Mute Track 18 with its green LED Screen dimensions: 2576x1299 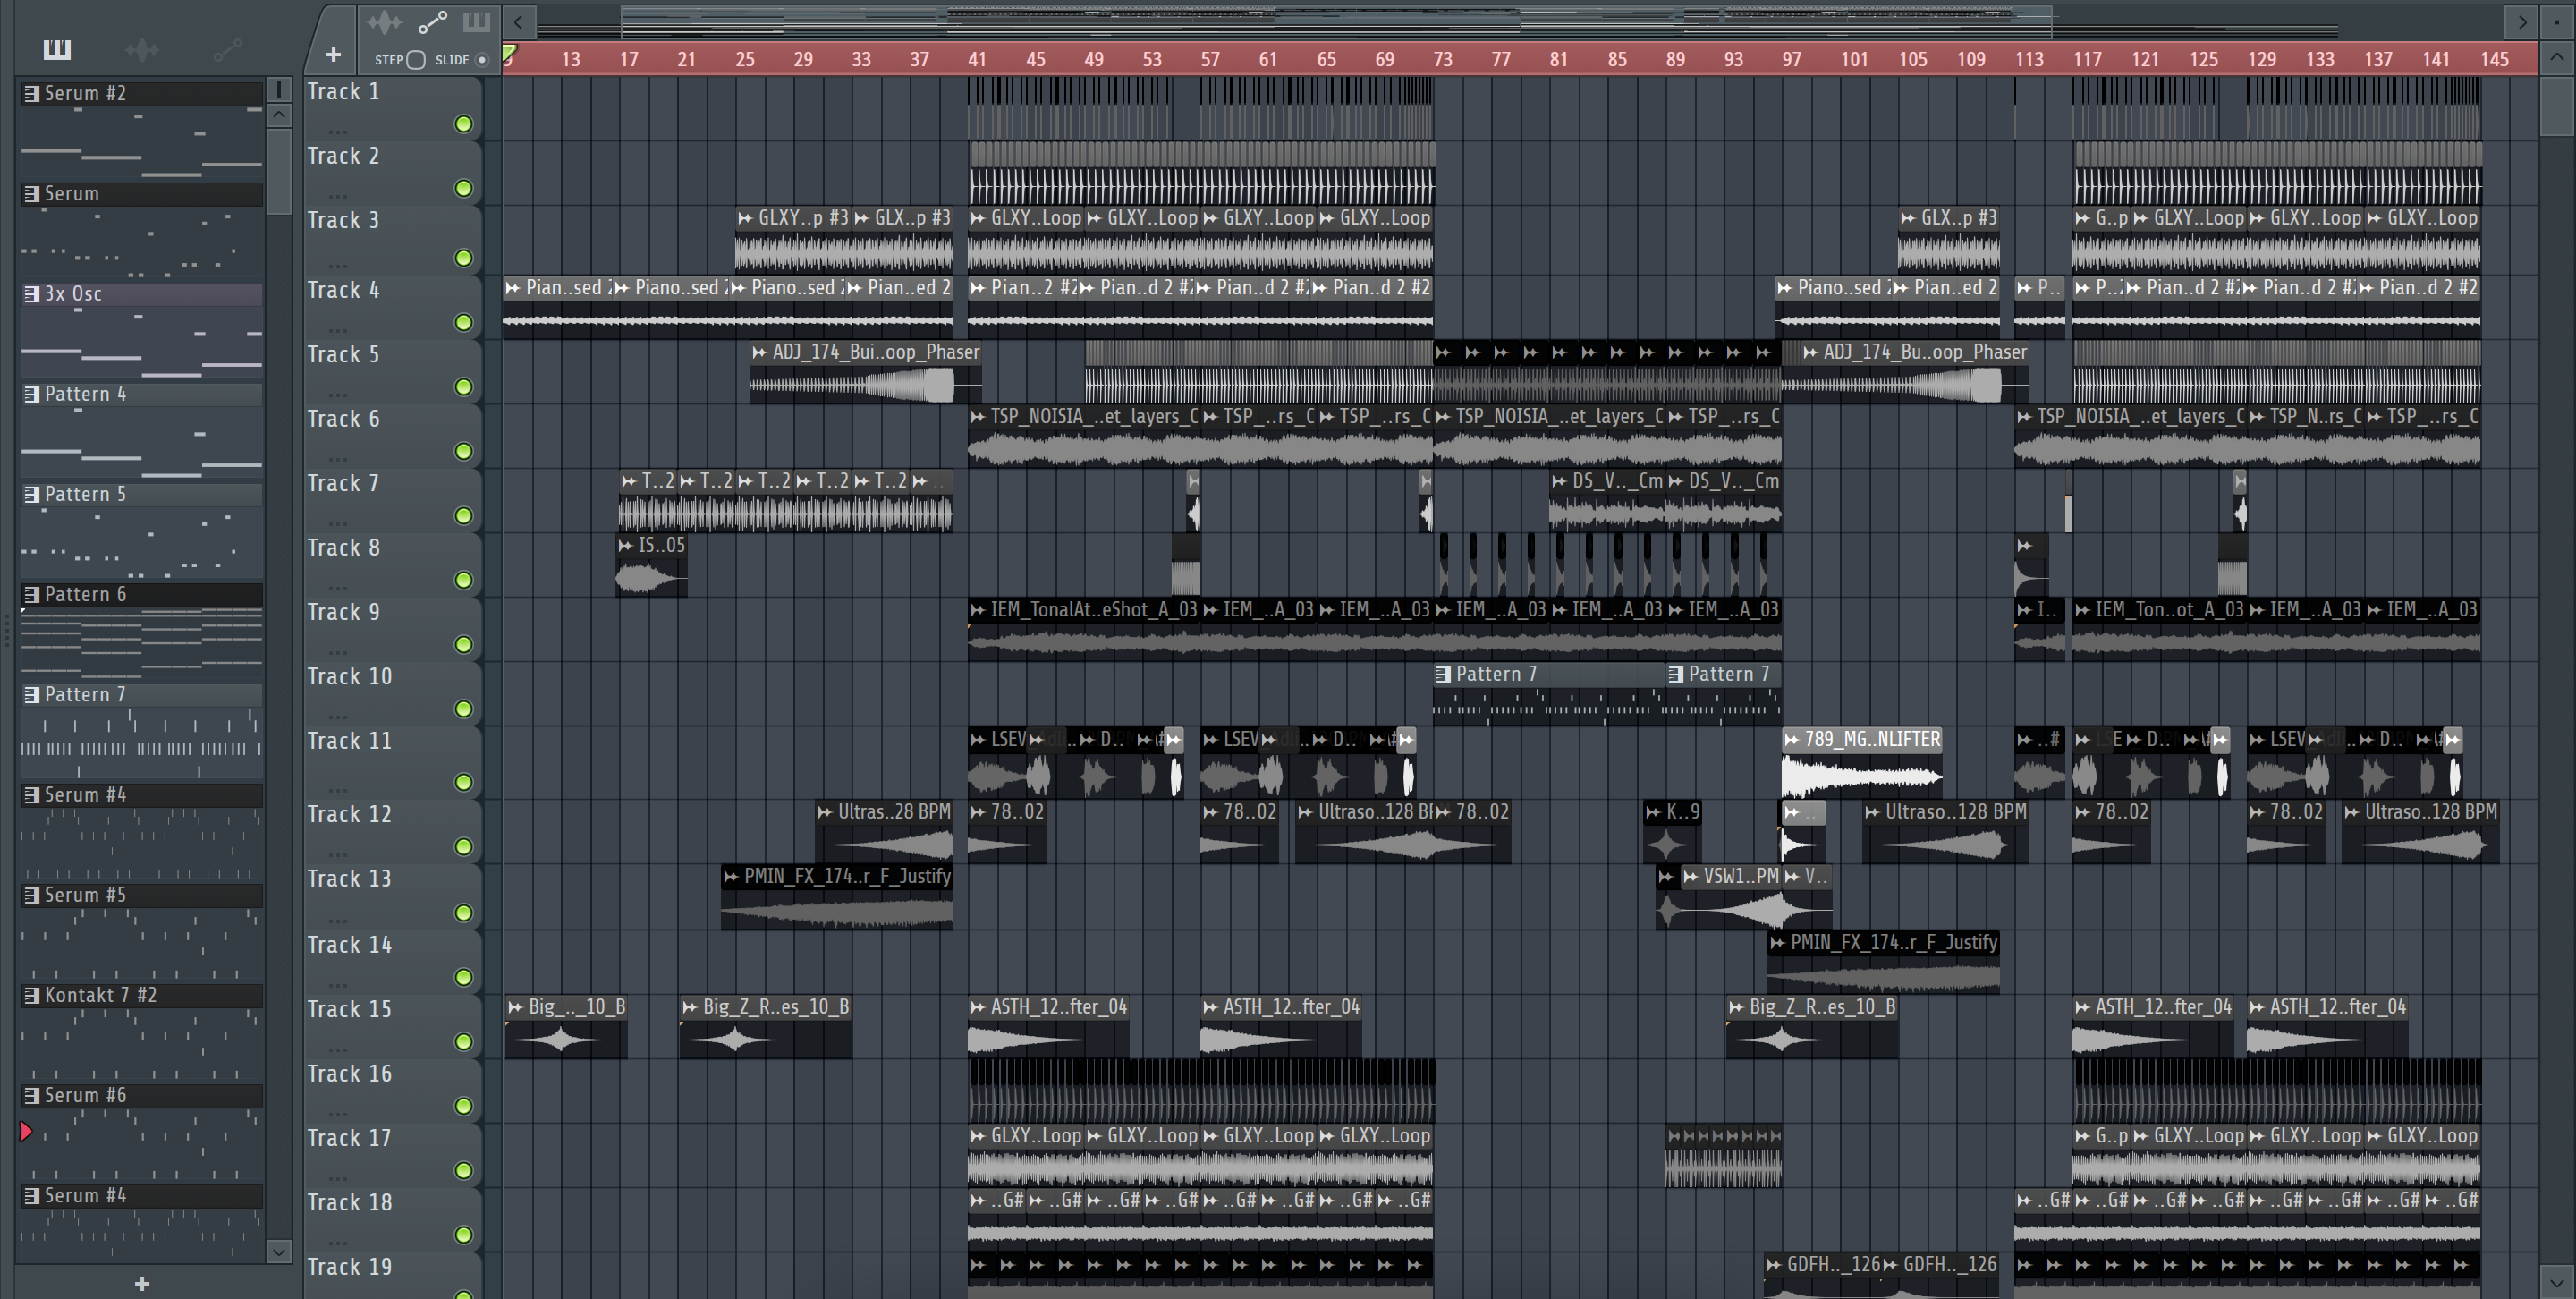point(464,1235)
